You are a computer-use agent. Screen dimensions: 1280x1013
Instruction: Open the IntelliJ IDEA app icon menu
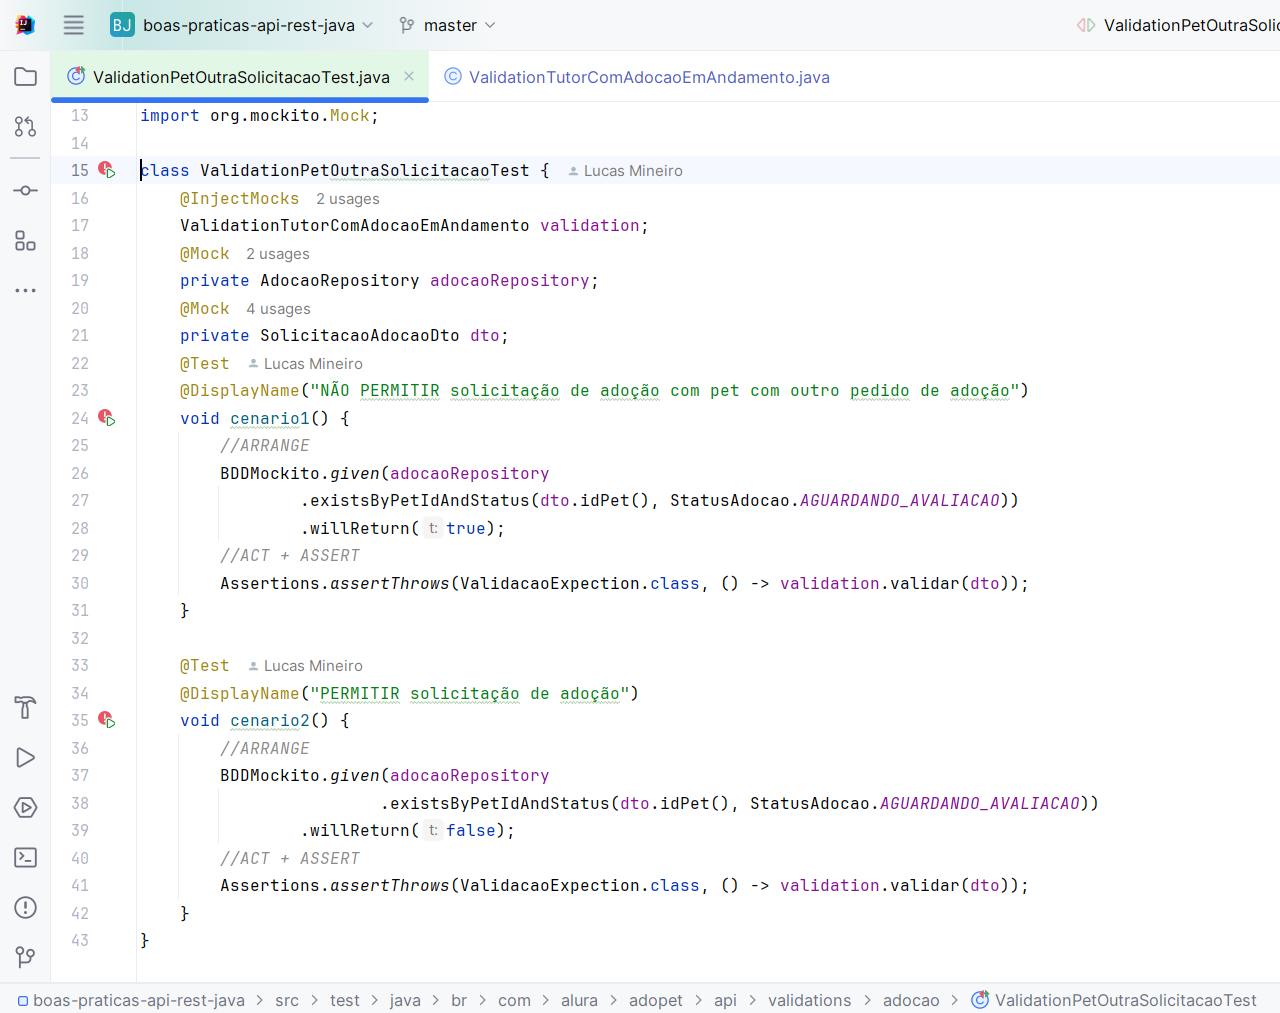[25, 25]
